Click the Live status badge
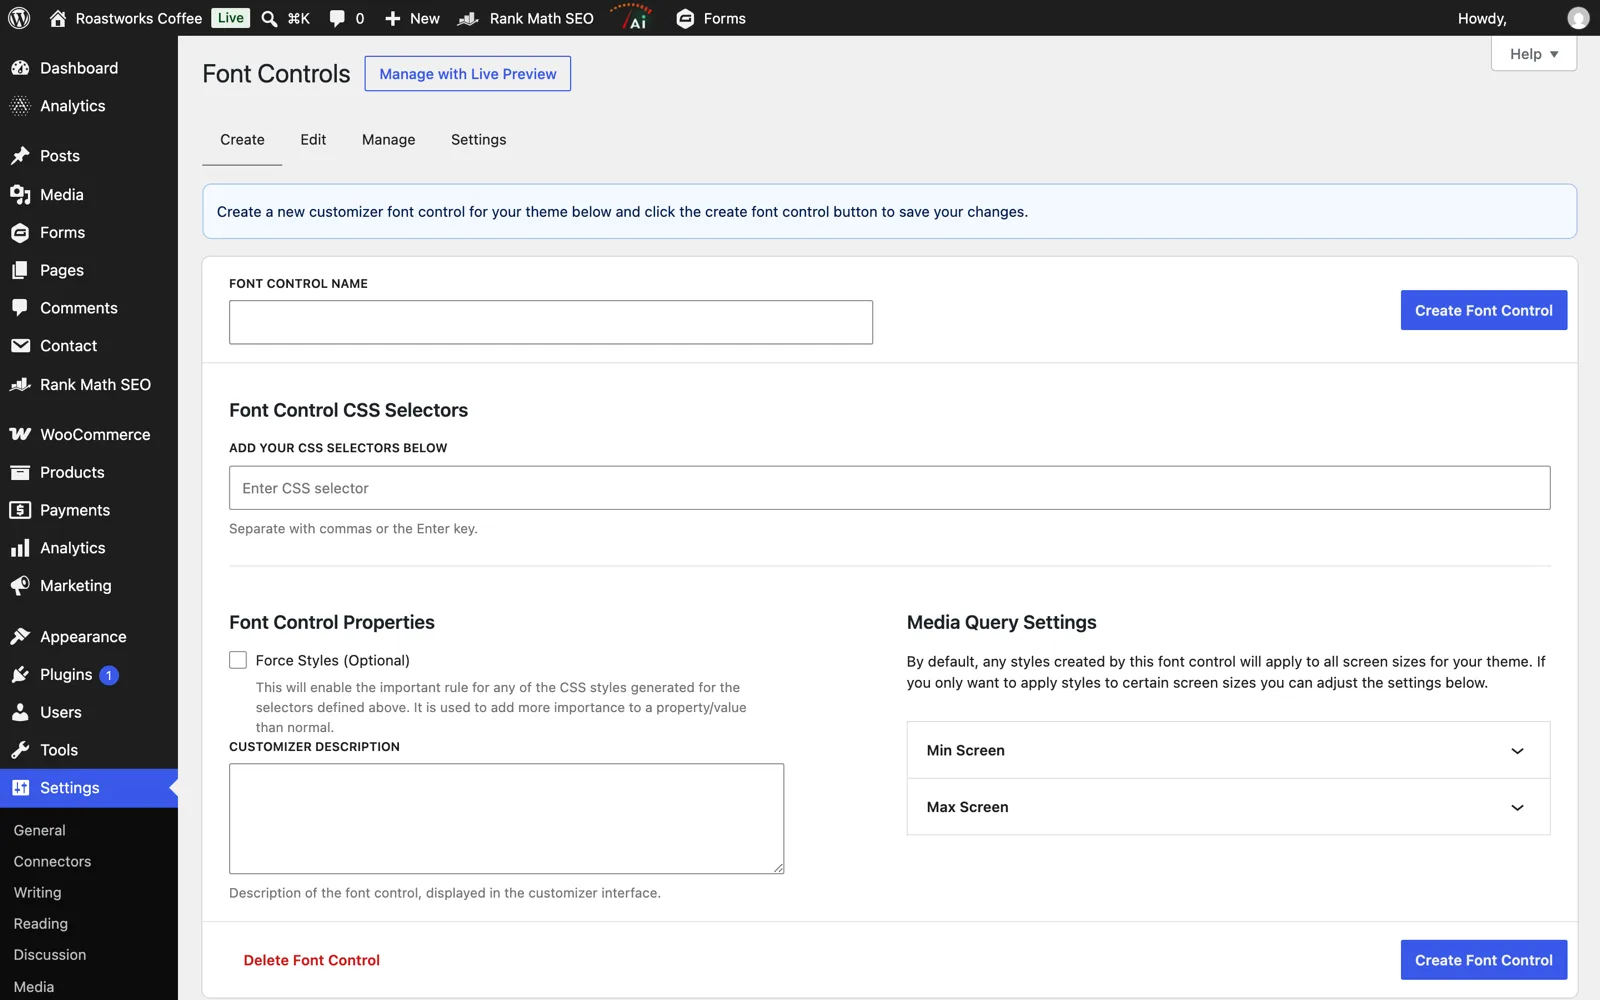1600x1000 pixels. point(230,18)
